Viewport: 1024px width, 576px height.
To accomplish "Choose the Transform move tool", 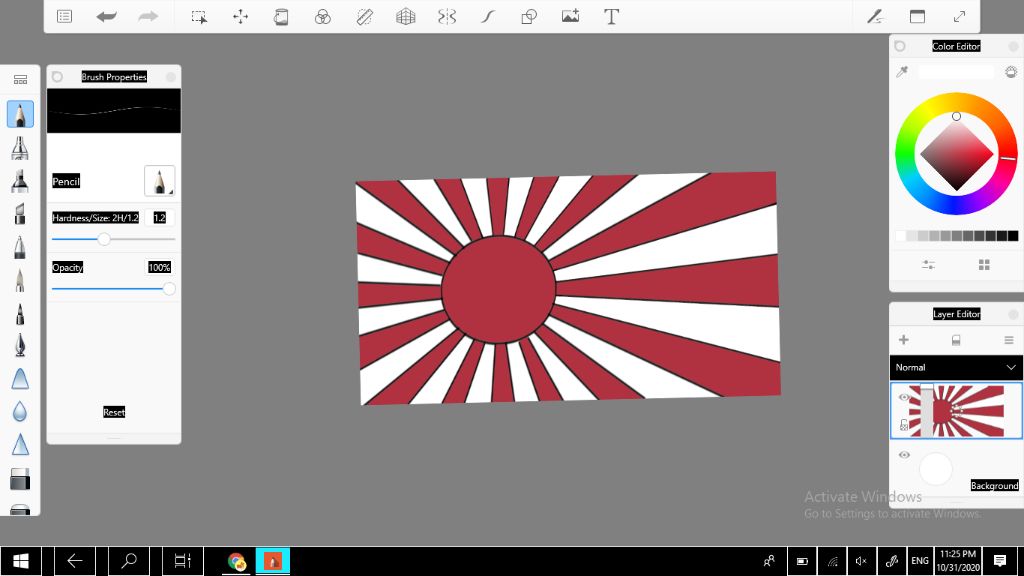I will click(240, 16).
